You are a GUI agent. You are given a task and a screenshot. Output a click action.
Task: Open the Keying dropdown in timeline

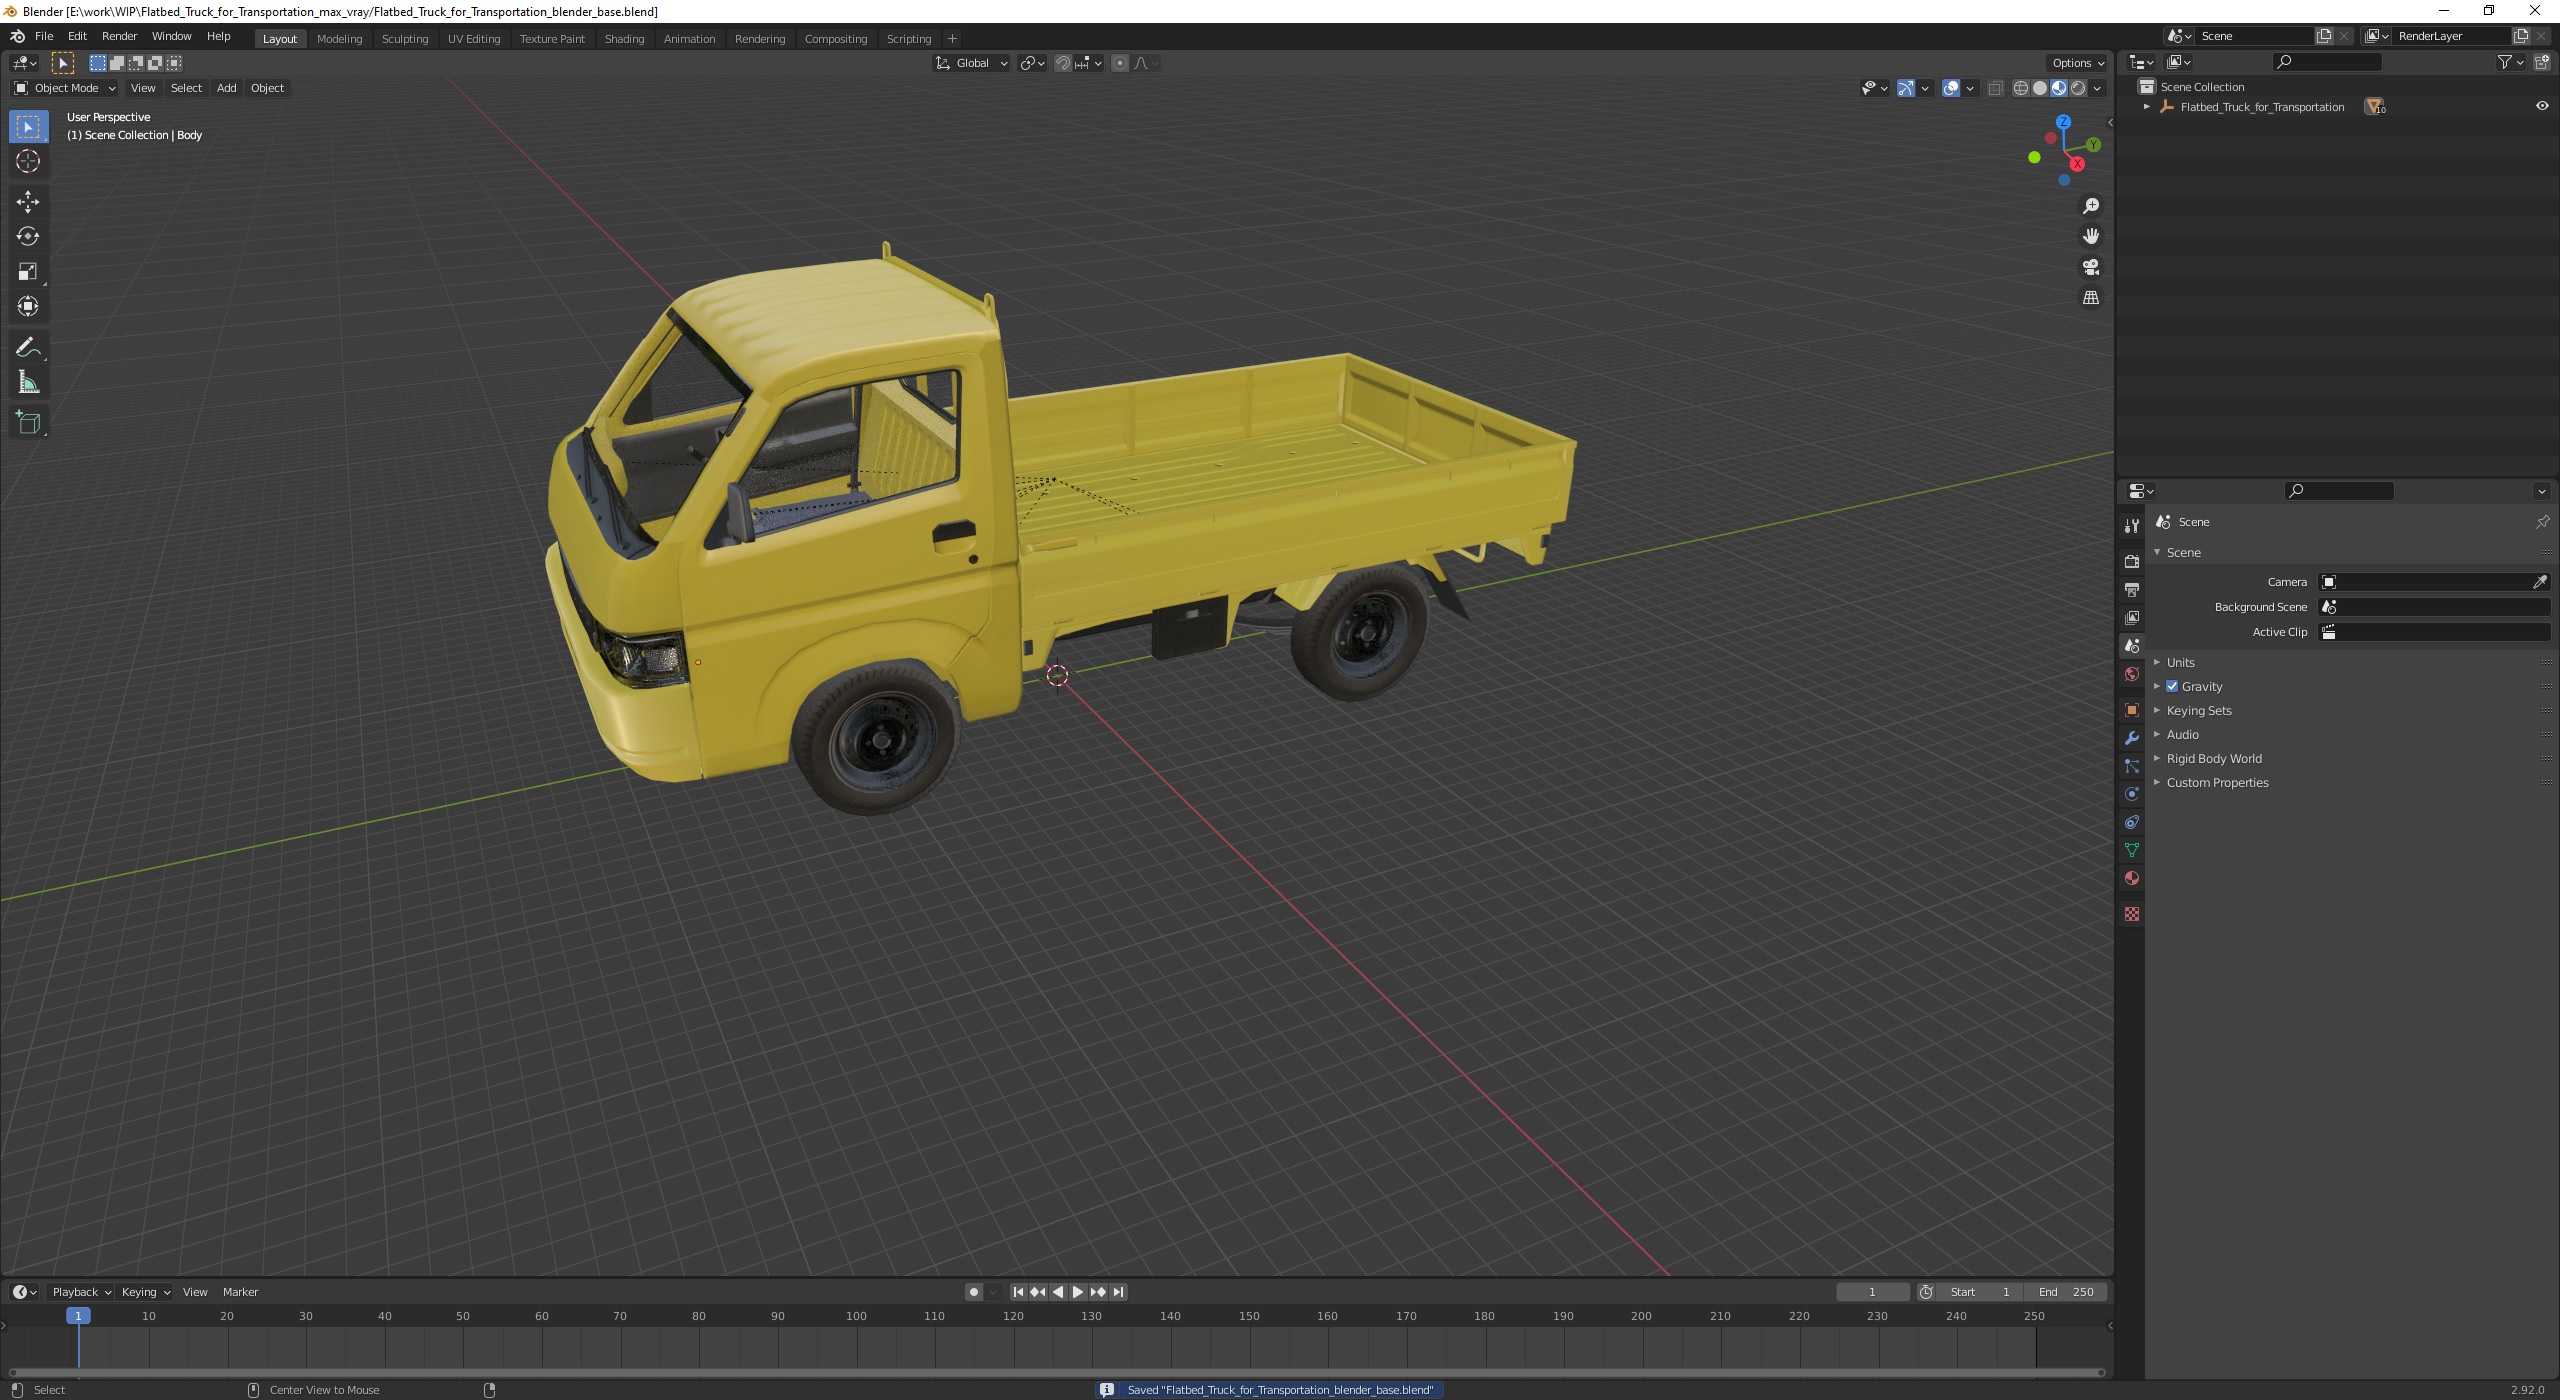145,1292
